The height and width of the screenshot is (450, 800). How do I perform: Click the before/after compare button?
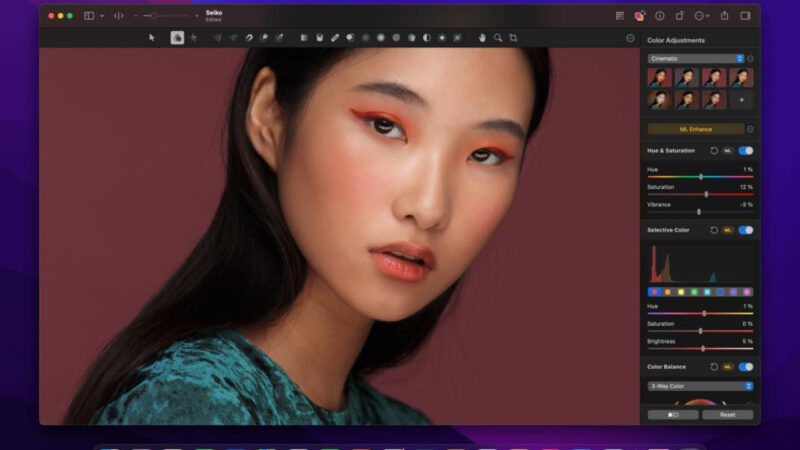(x=673, y=415)
